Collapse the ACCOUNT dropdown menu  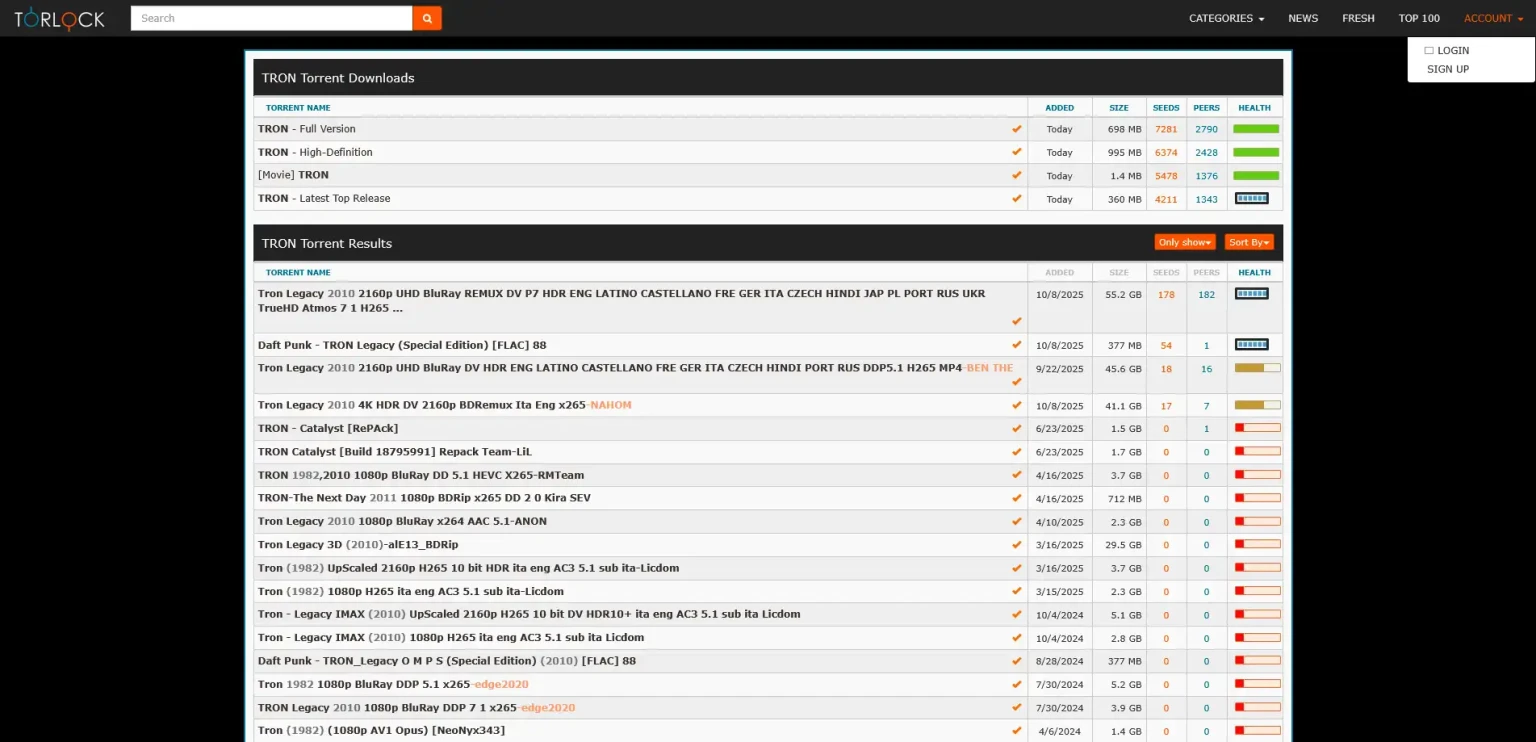(1493, 18)
